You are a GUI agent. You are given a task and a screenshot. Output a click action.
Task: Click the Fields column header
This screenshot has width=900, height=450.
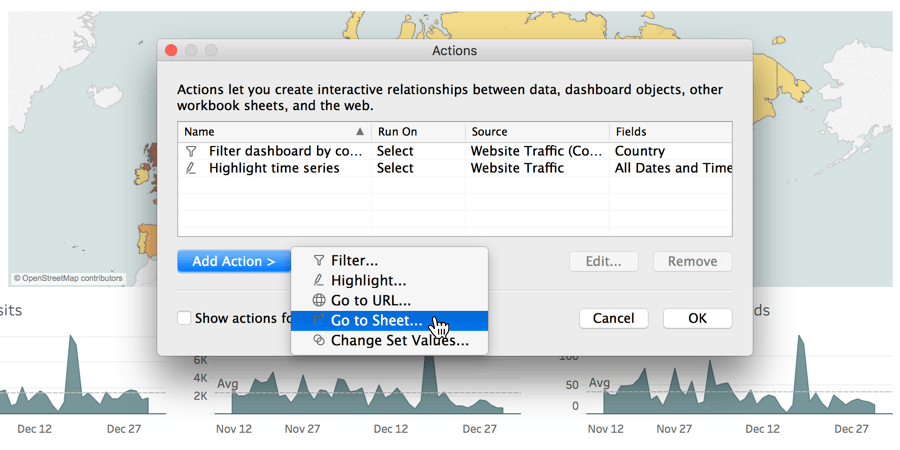tap(670, 131)
